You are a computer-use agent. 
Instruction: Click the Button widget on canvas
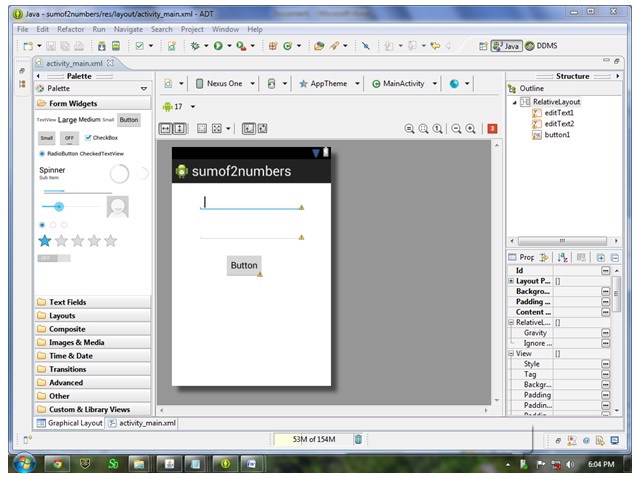[x=244, y=265]
